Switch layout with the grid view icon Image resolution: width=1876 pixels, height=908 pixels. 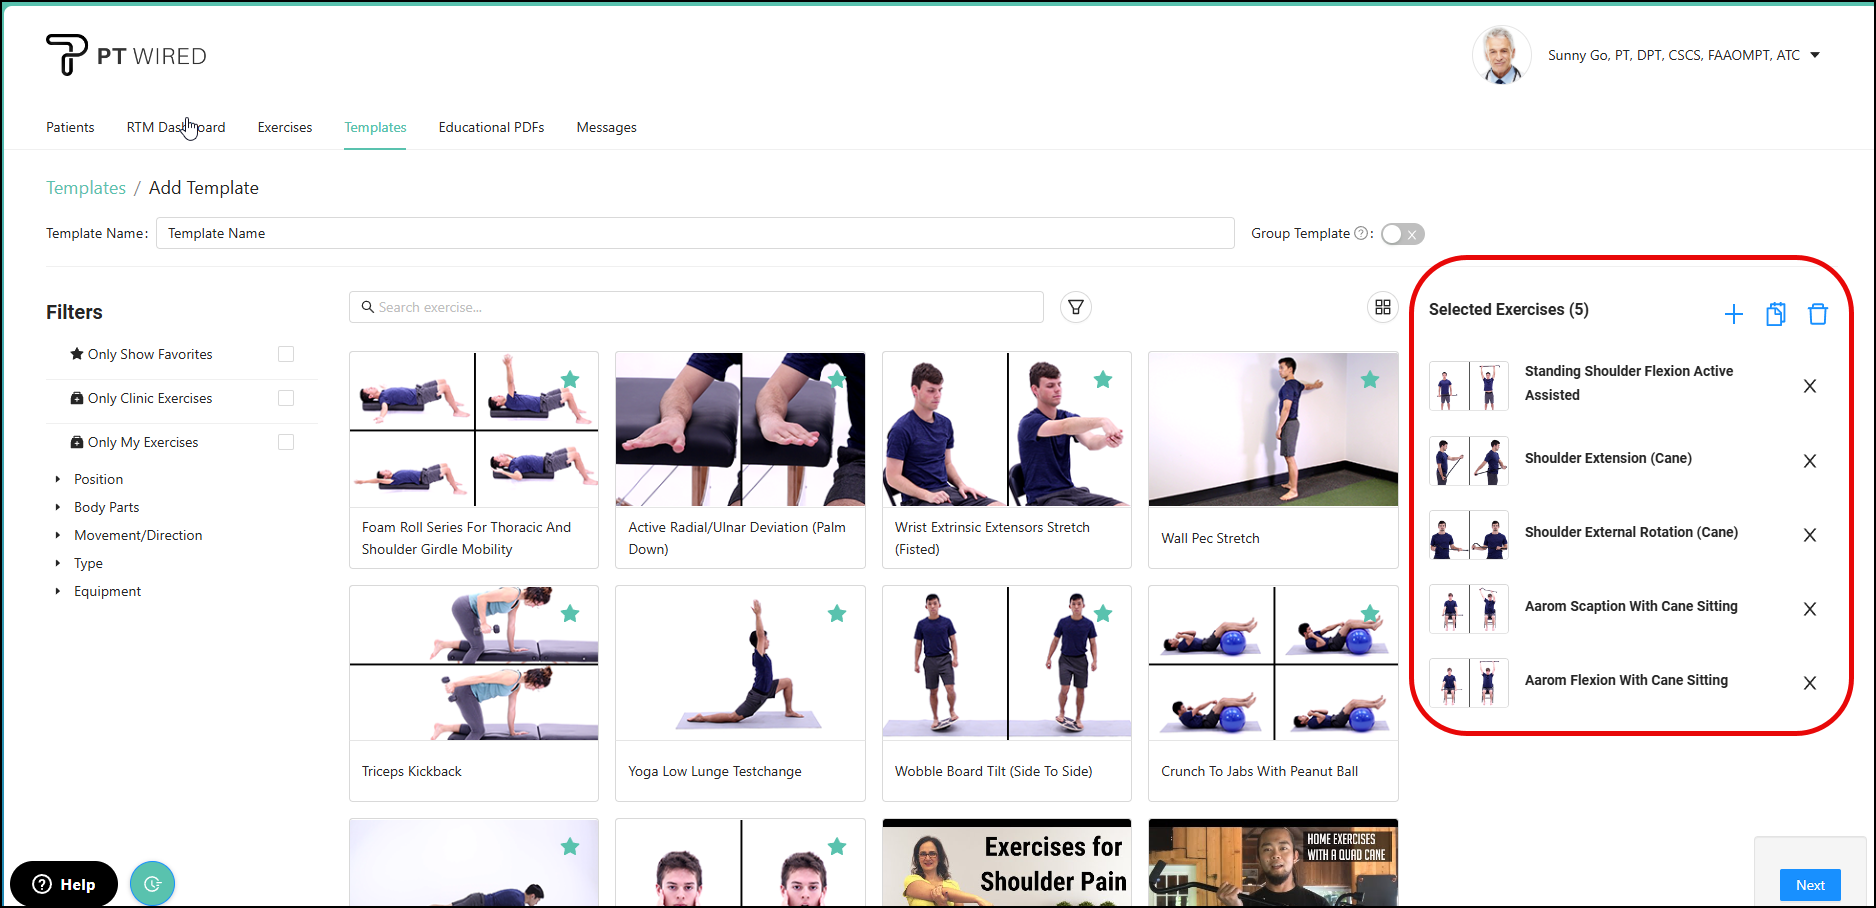[1382, 307]
